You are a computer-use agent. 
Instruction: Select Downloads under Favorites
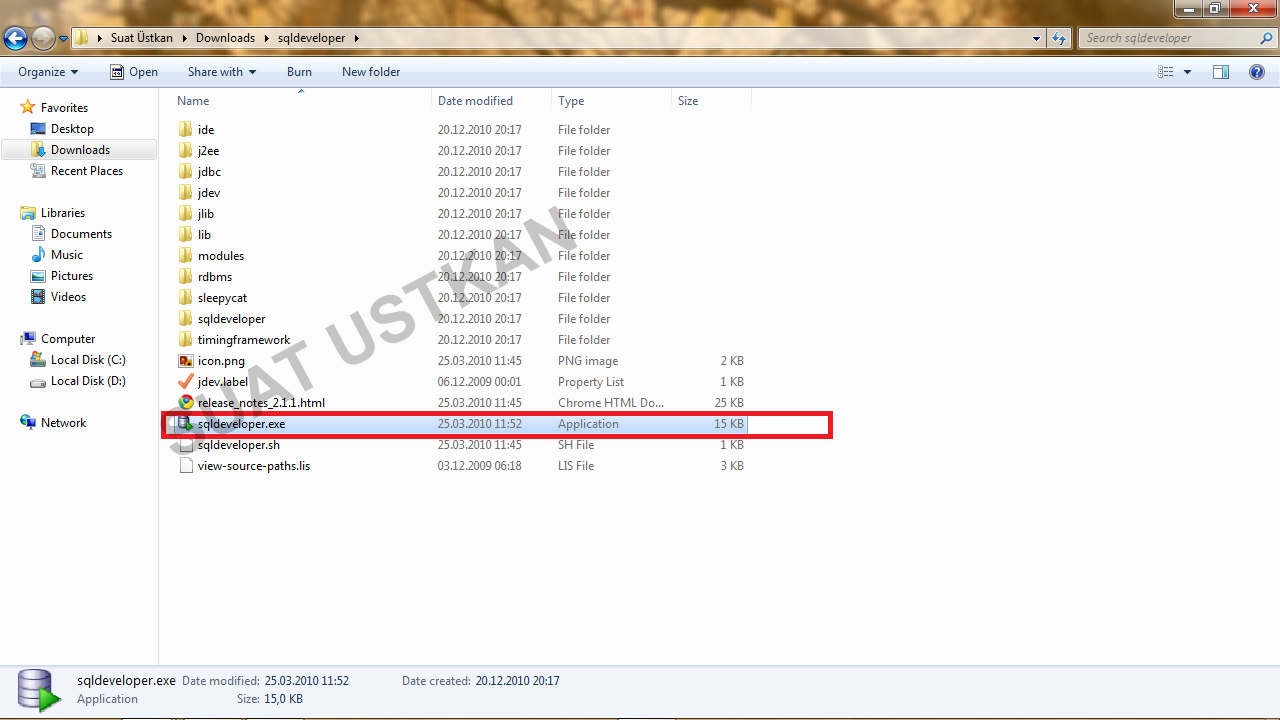(x=80, y=150)
